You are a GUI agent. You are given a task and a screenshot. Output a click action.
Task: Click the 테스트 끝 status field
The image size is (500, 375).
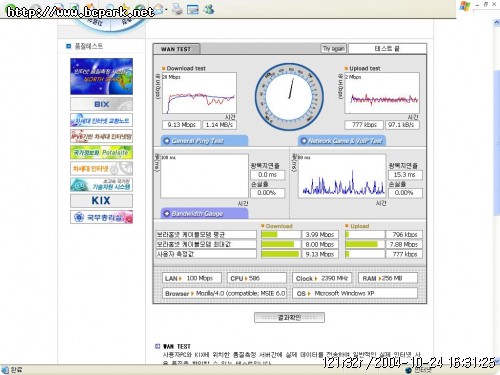(387, 49)
